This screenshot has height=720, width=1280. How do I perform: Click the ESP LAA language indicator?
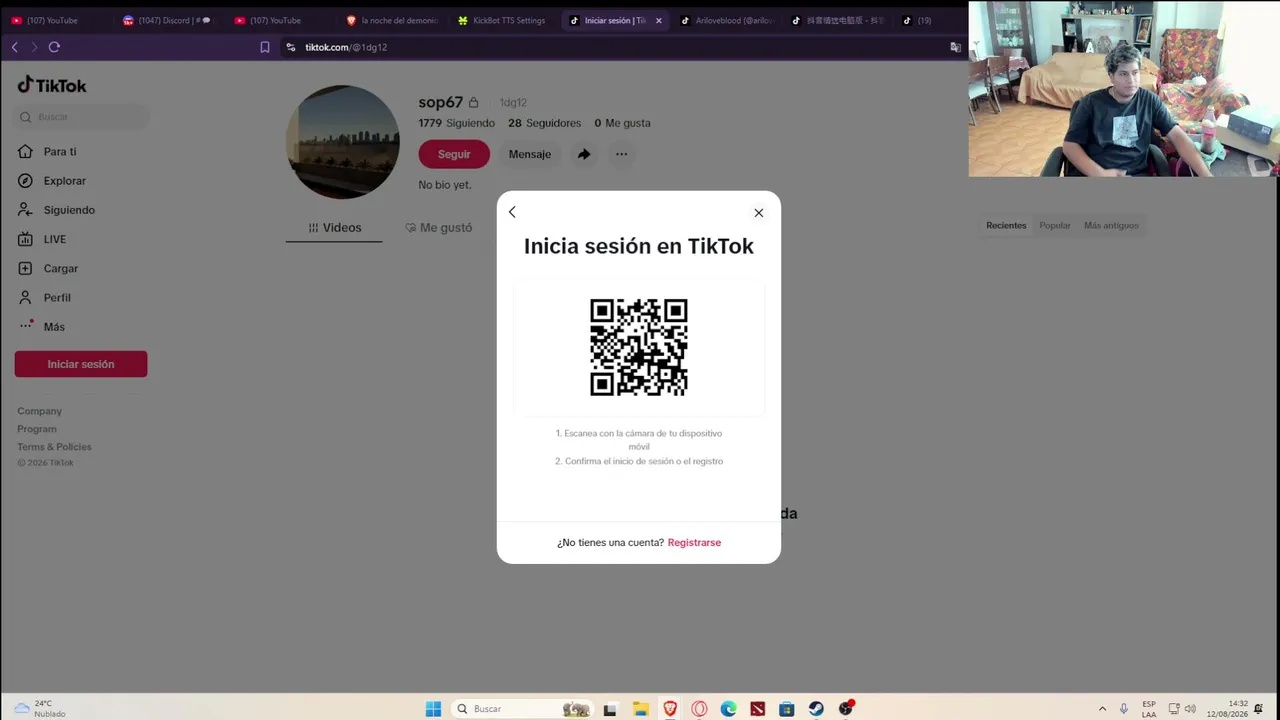(1149, 709)
